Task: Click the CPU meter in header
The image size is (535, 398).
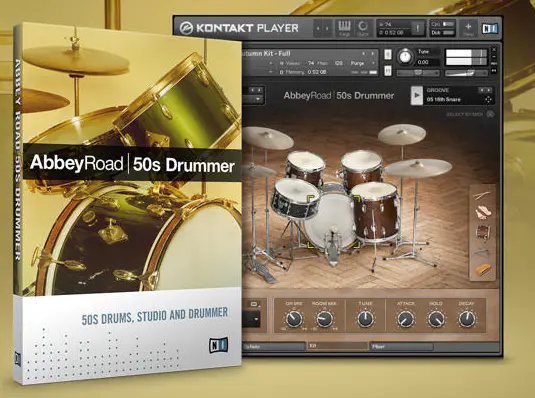Action: tap(443, 24)
